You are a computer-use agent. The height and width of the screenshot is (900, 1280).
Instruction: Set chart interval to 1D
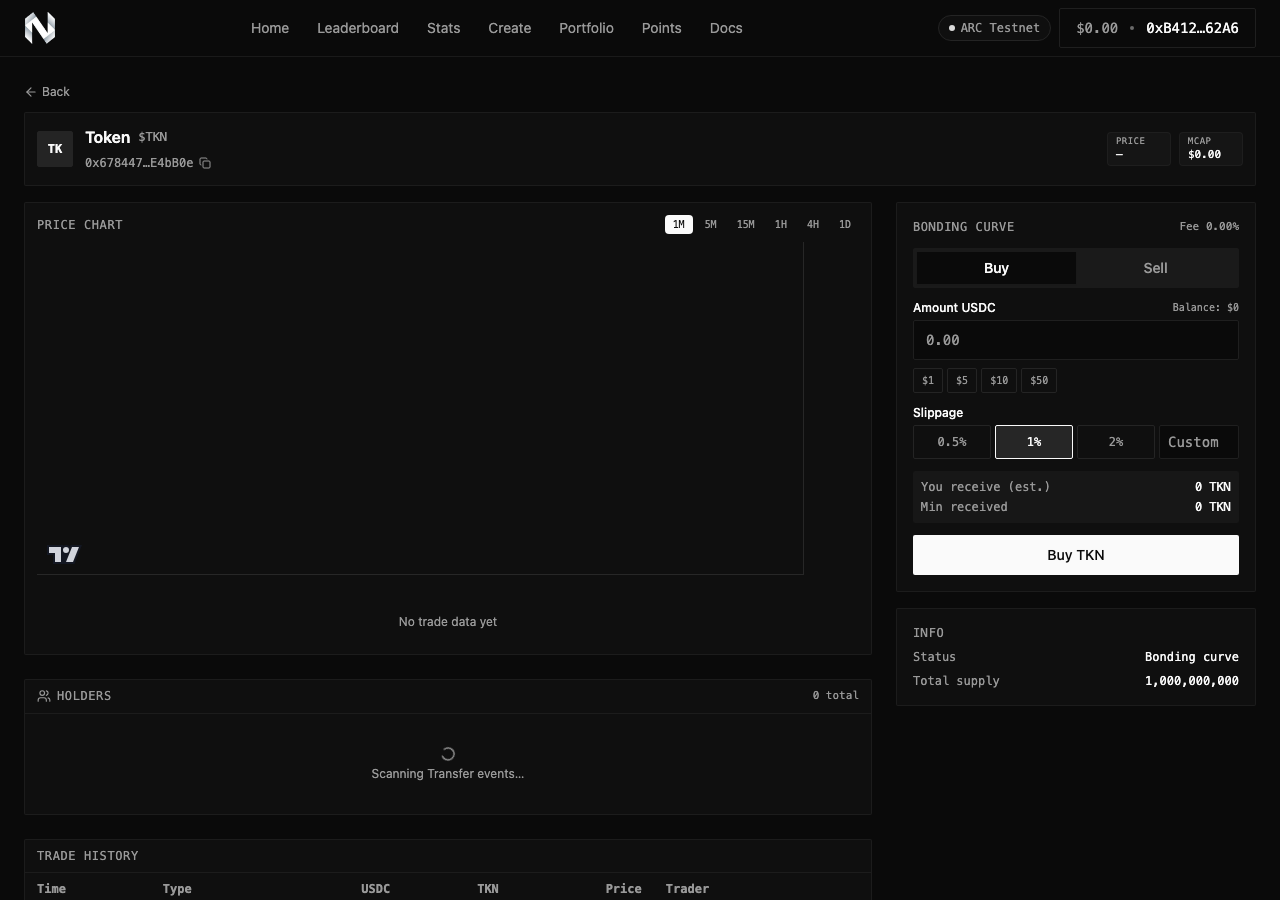pos(845,225)
